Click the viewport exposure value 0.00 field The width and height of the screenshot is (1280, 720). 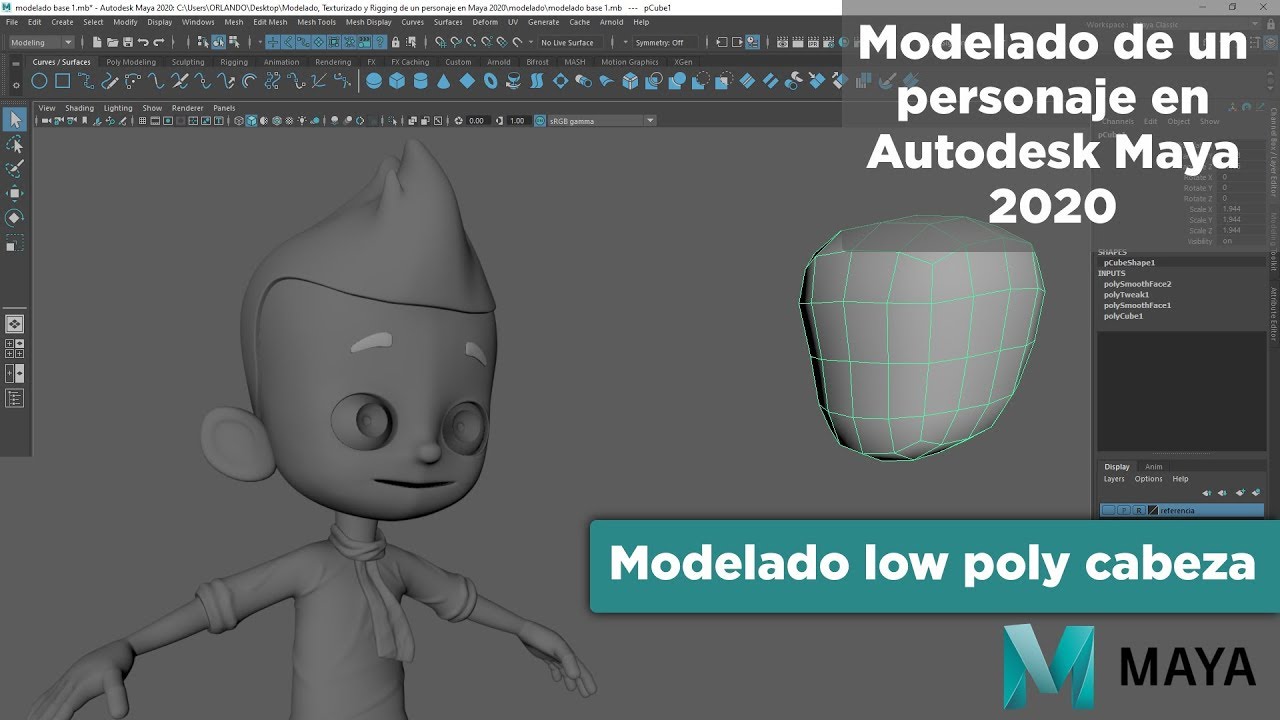(476, 120)
